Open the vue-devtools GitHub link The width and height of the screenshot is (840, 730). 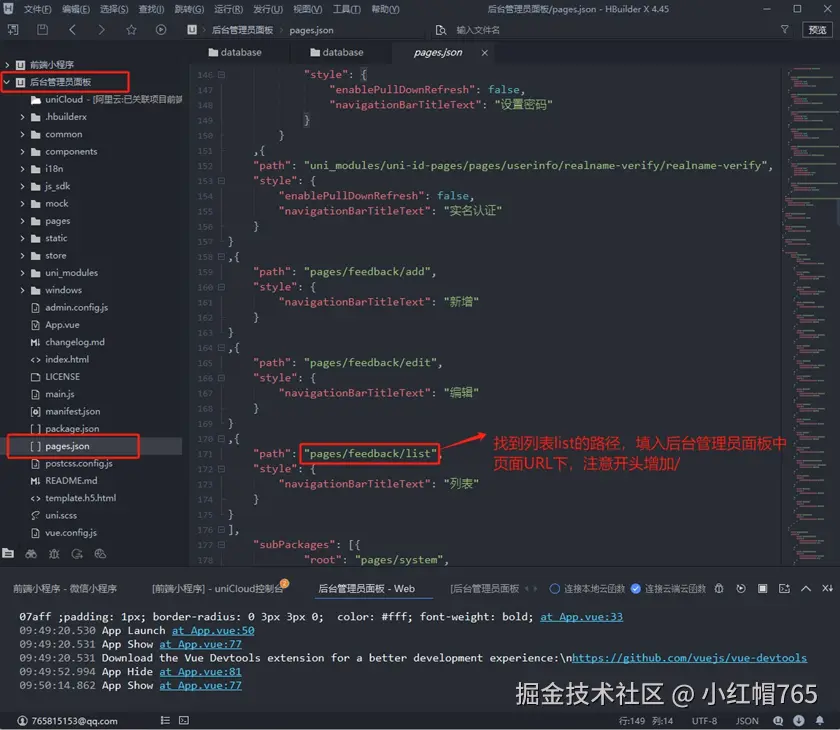[x=689, y=658]
